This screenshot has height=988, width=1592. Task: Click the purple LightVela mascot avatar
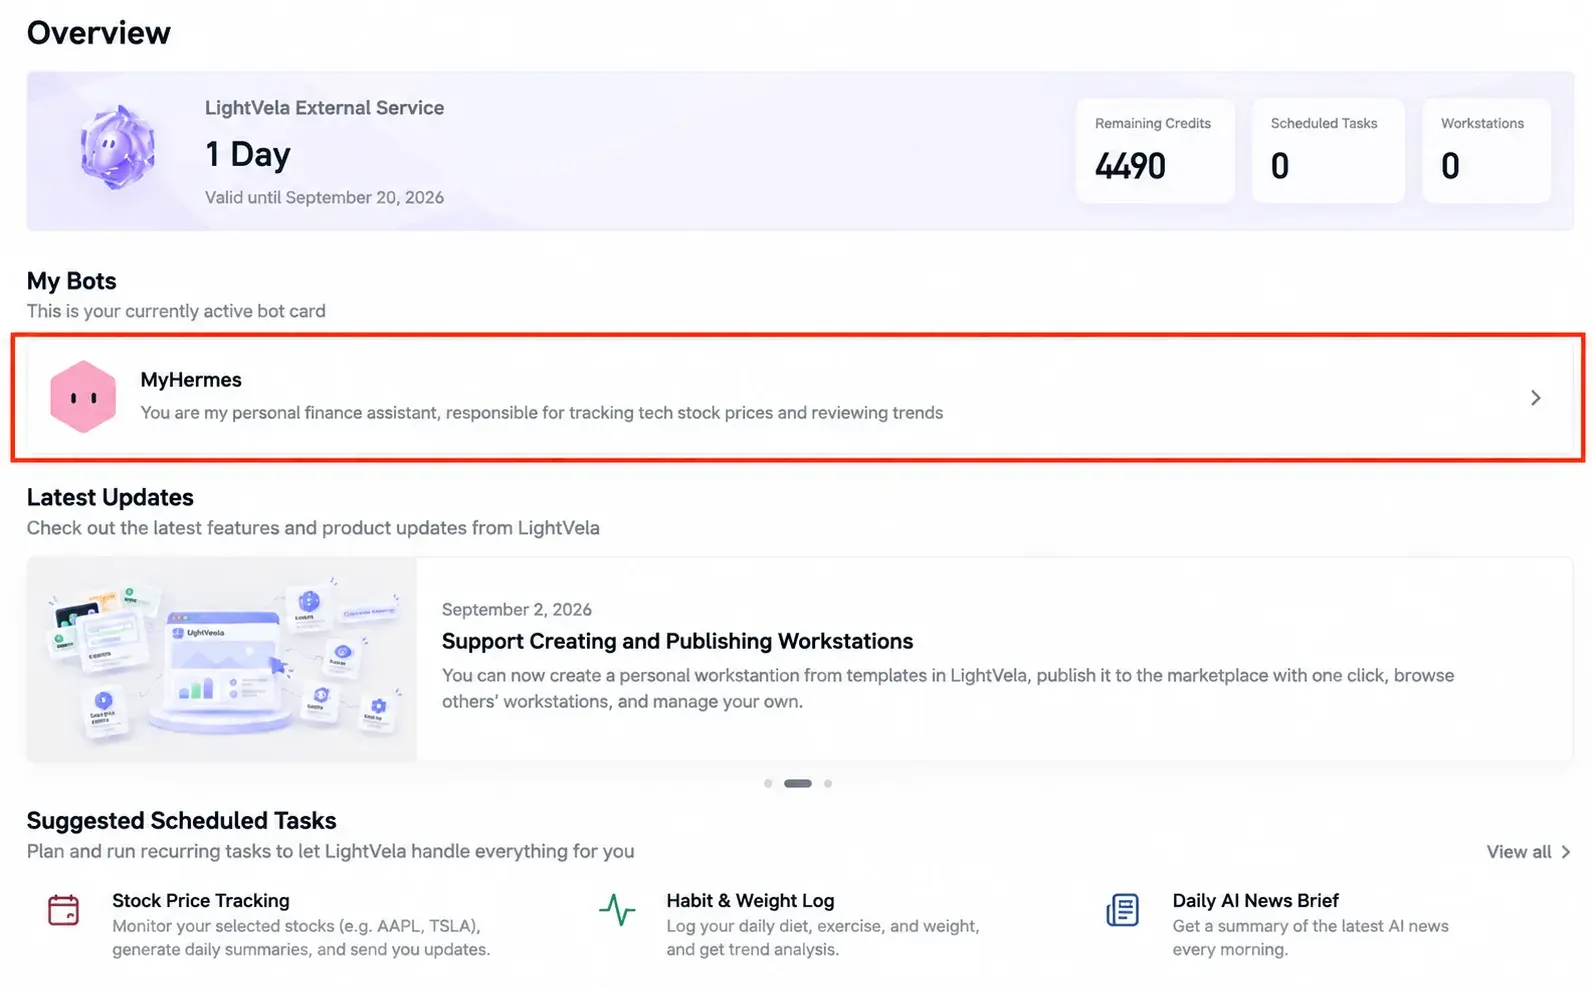pyautogui.click(x=118, y=148)
